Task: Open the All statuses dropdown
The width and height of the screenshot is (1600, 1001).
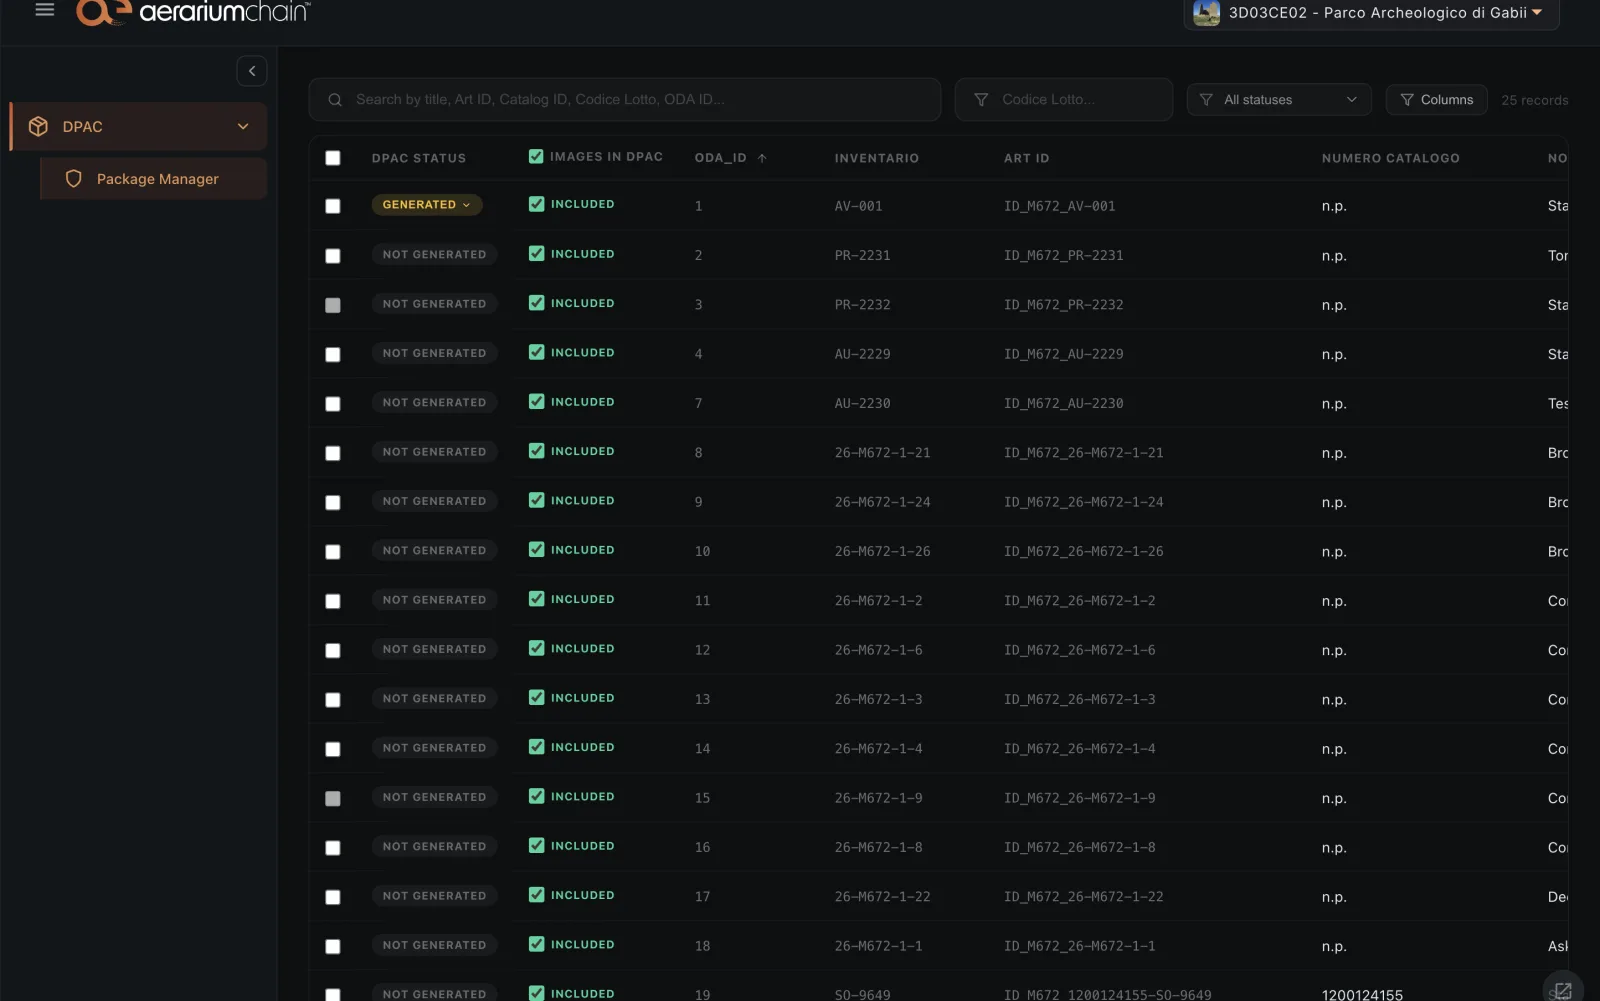Action: [1279, 100]
